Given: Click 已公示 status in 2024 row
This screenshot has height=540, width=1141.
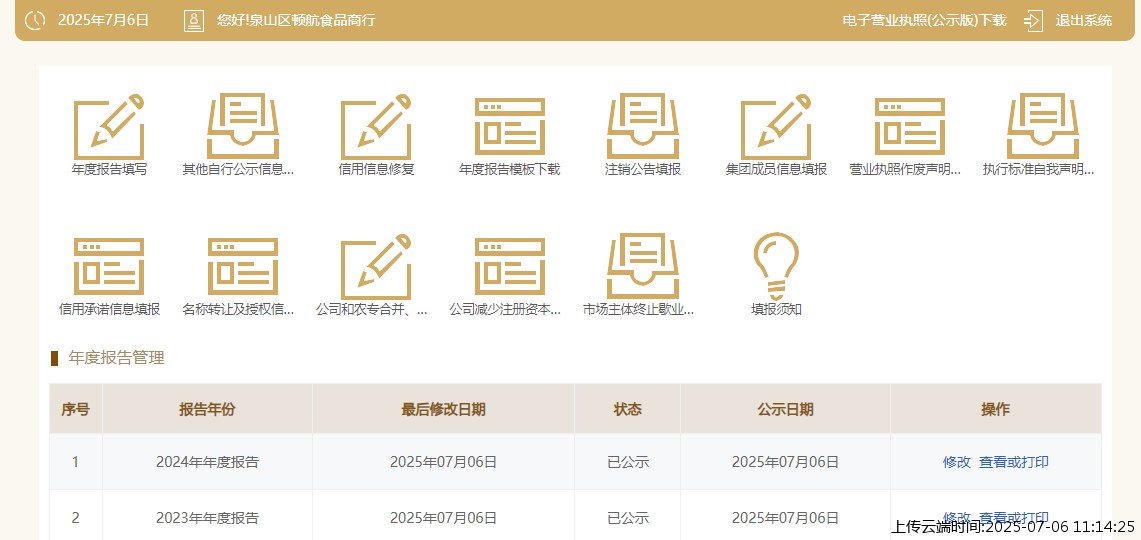Looking at the screenshot, I should coord(628,461).
